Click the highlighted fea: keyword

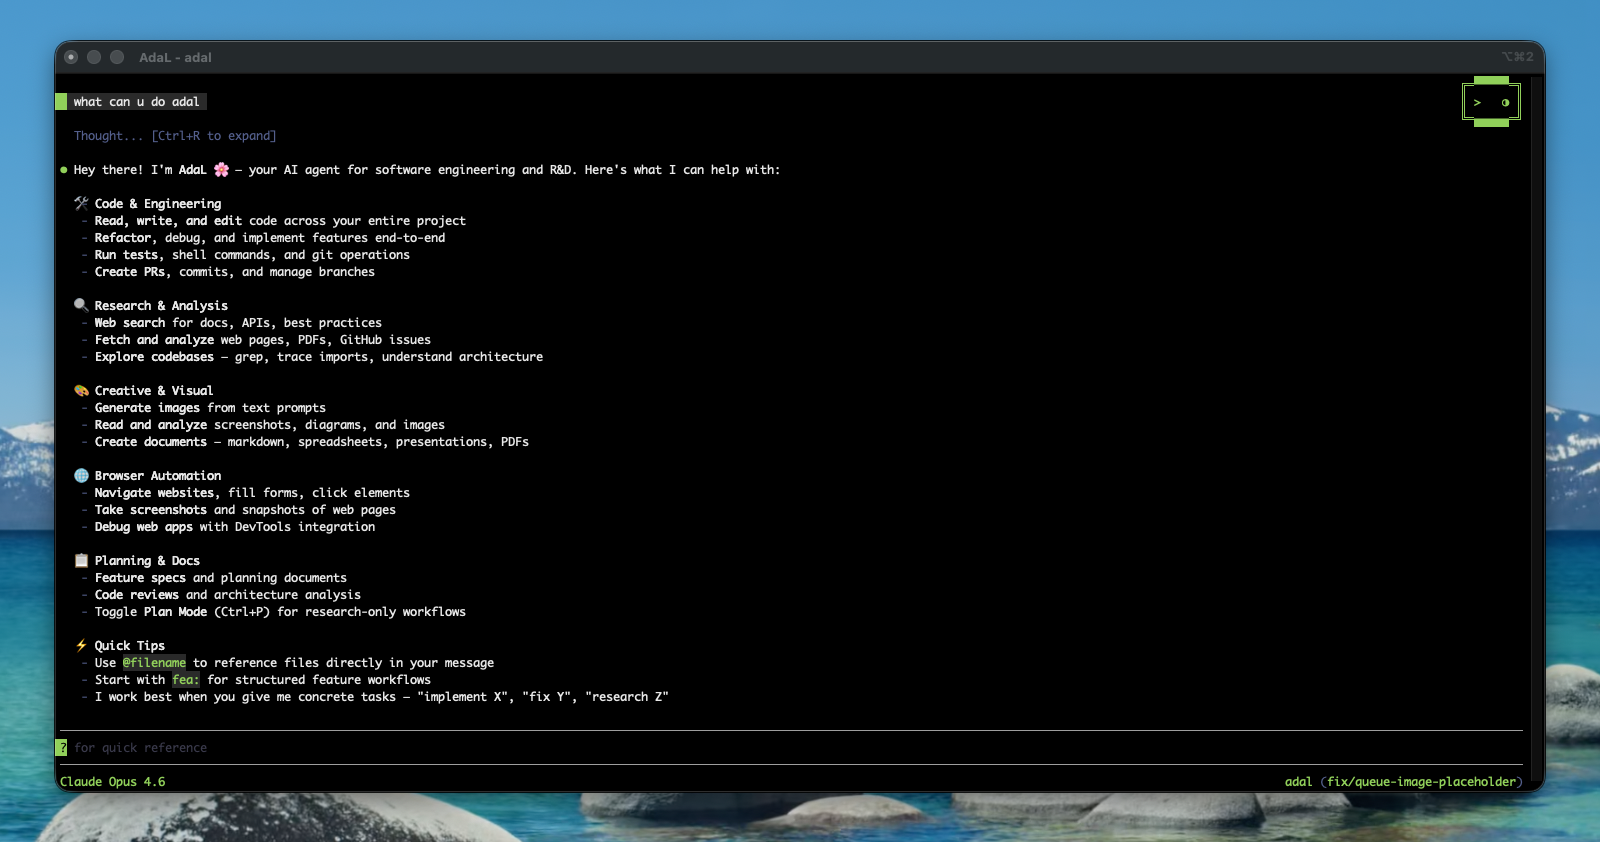[185, 679]
